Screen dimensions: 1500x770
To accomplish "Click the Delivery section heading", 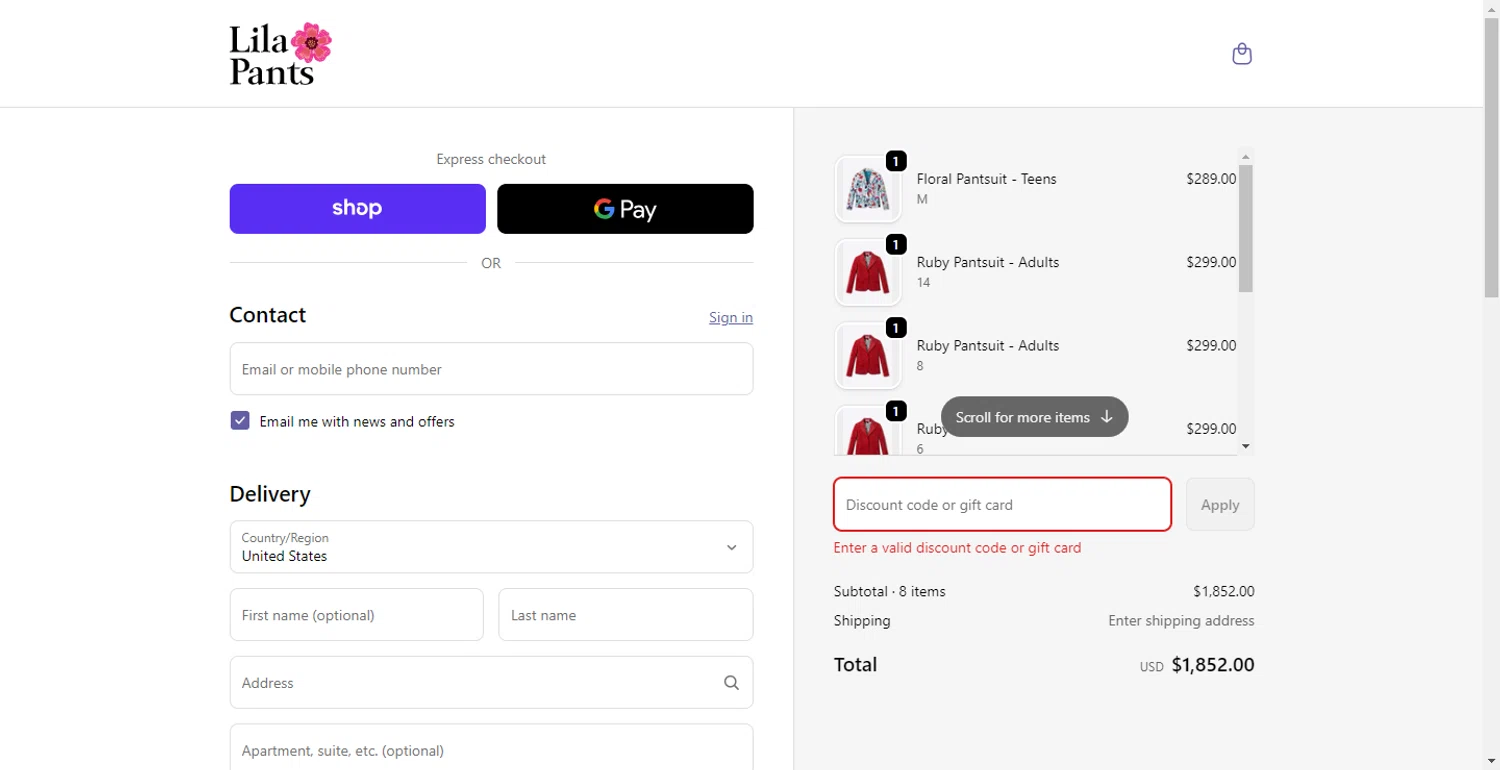I will (270, 494).
